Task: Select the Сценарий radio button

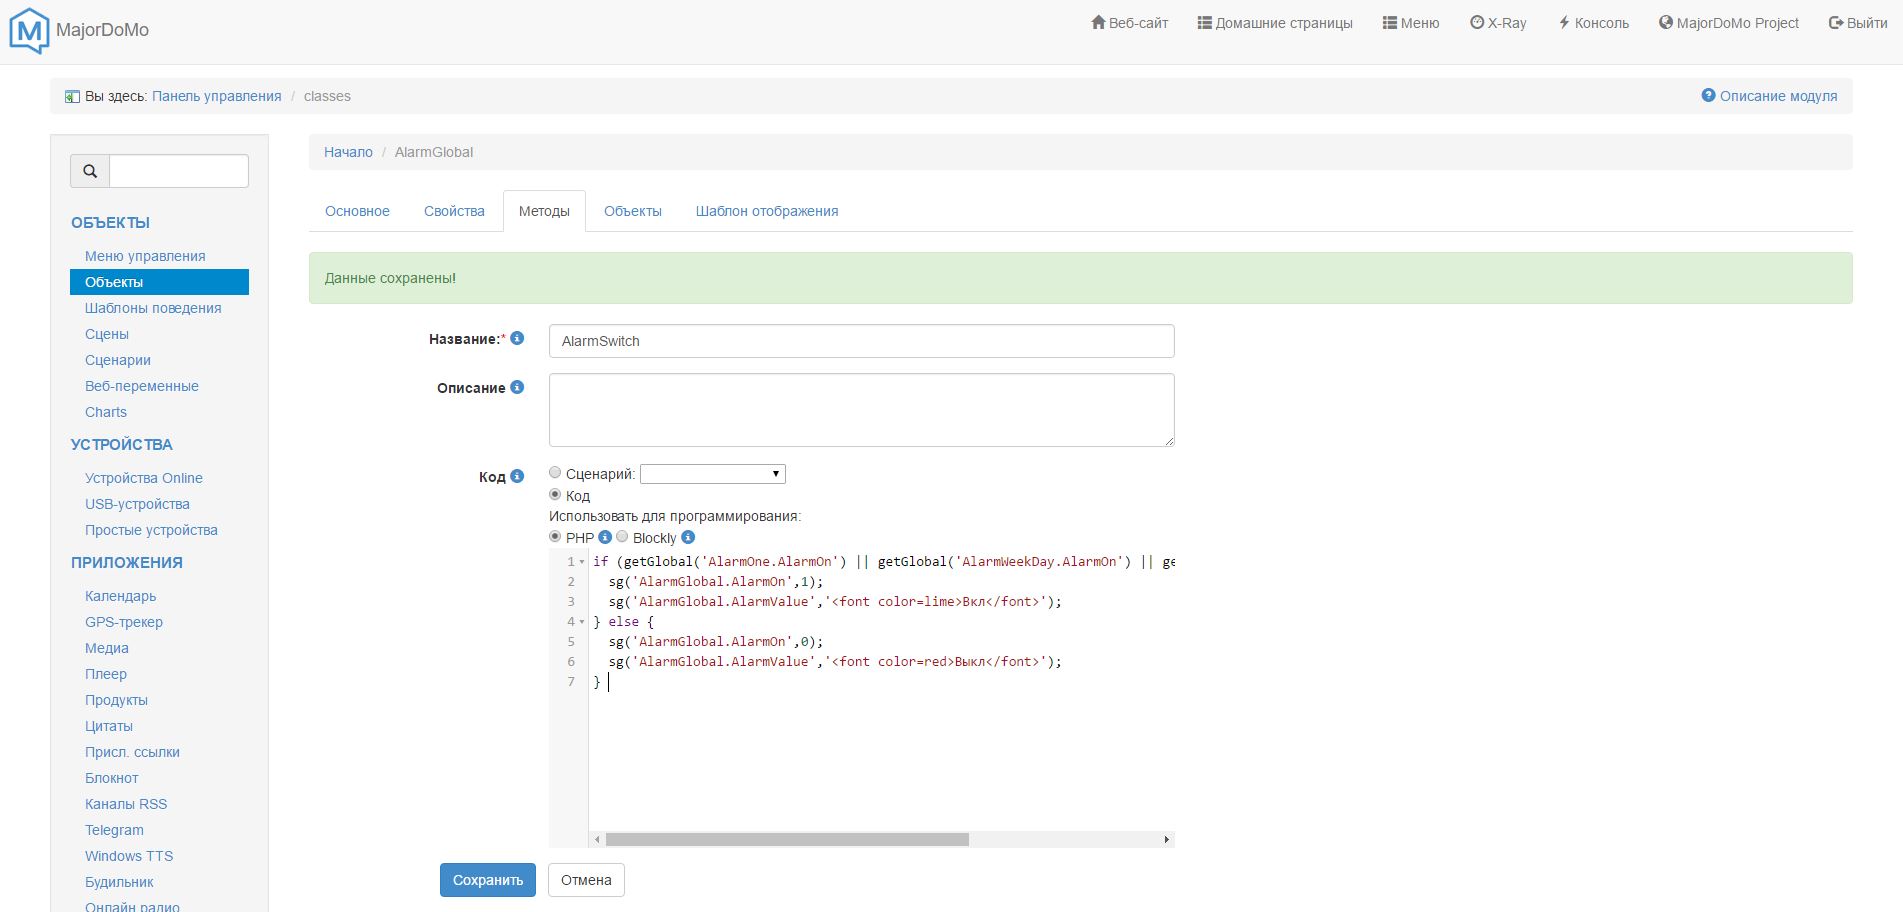Action: [x=555, y=473]
